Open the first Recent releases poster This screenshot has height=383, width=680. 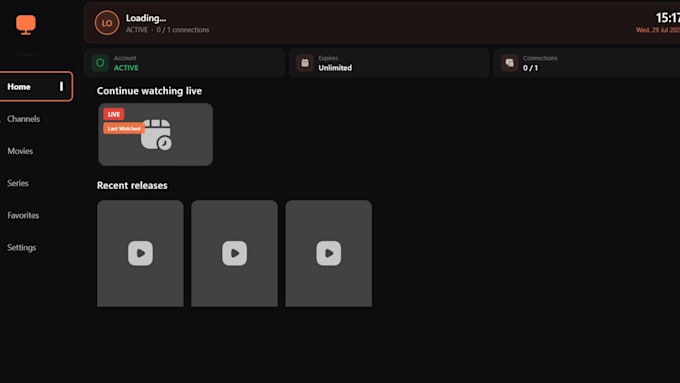tap(141, 253)
